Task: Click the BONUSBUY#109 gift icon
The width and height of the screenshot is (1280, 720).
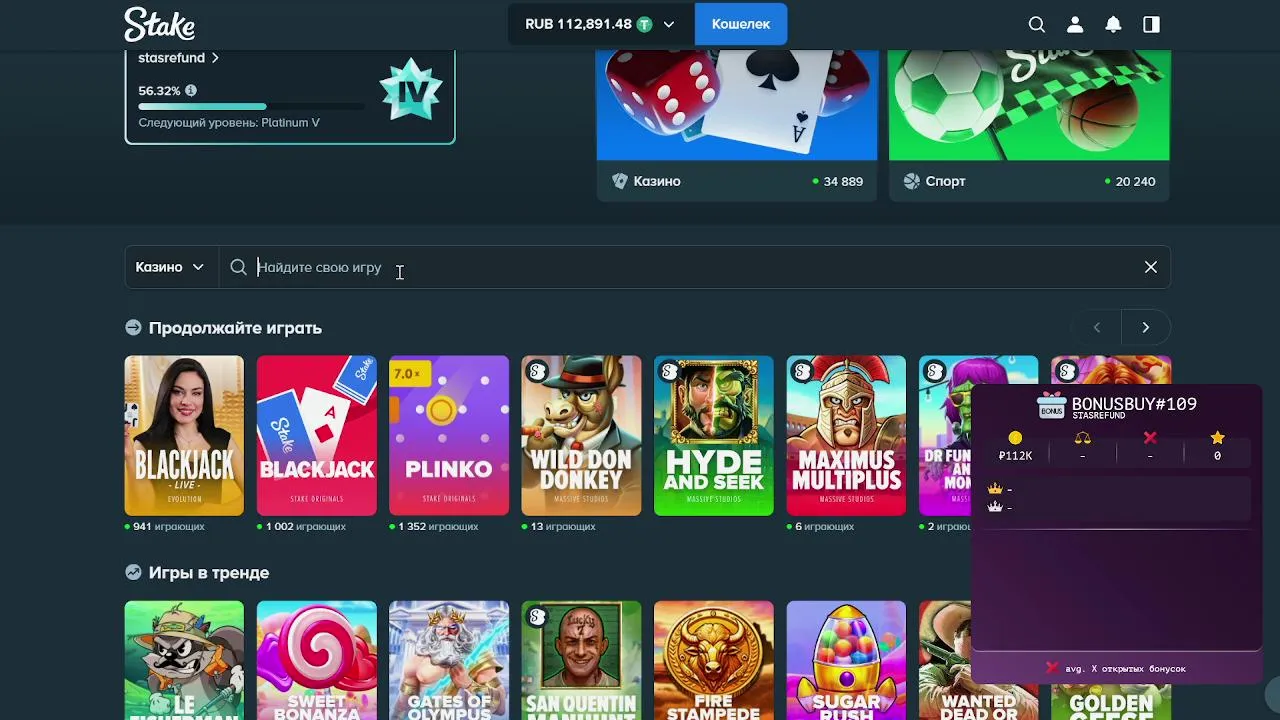Action: pos(1051,405)
